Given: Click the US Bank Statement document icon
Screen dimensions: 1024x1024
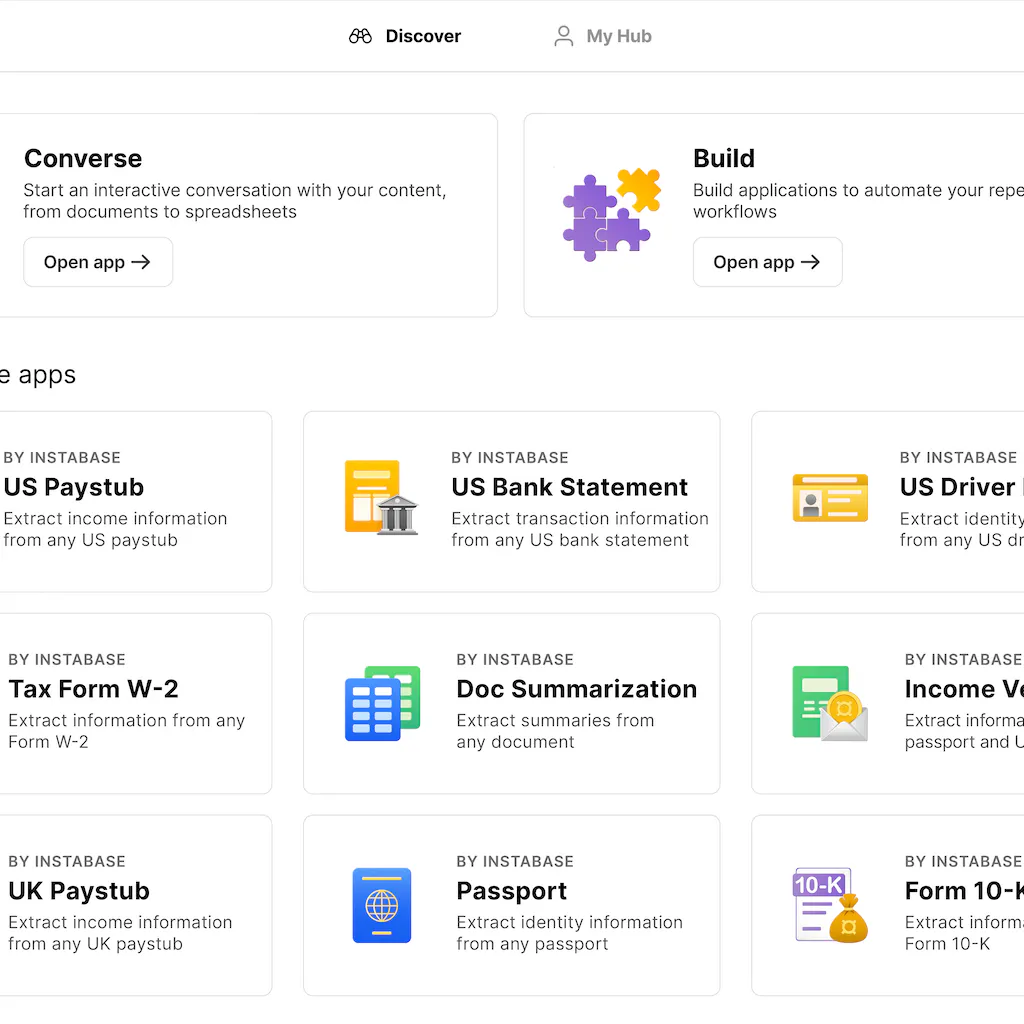Looking at the screenshot, I should (x=382, y=495).
